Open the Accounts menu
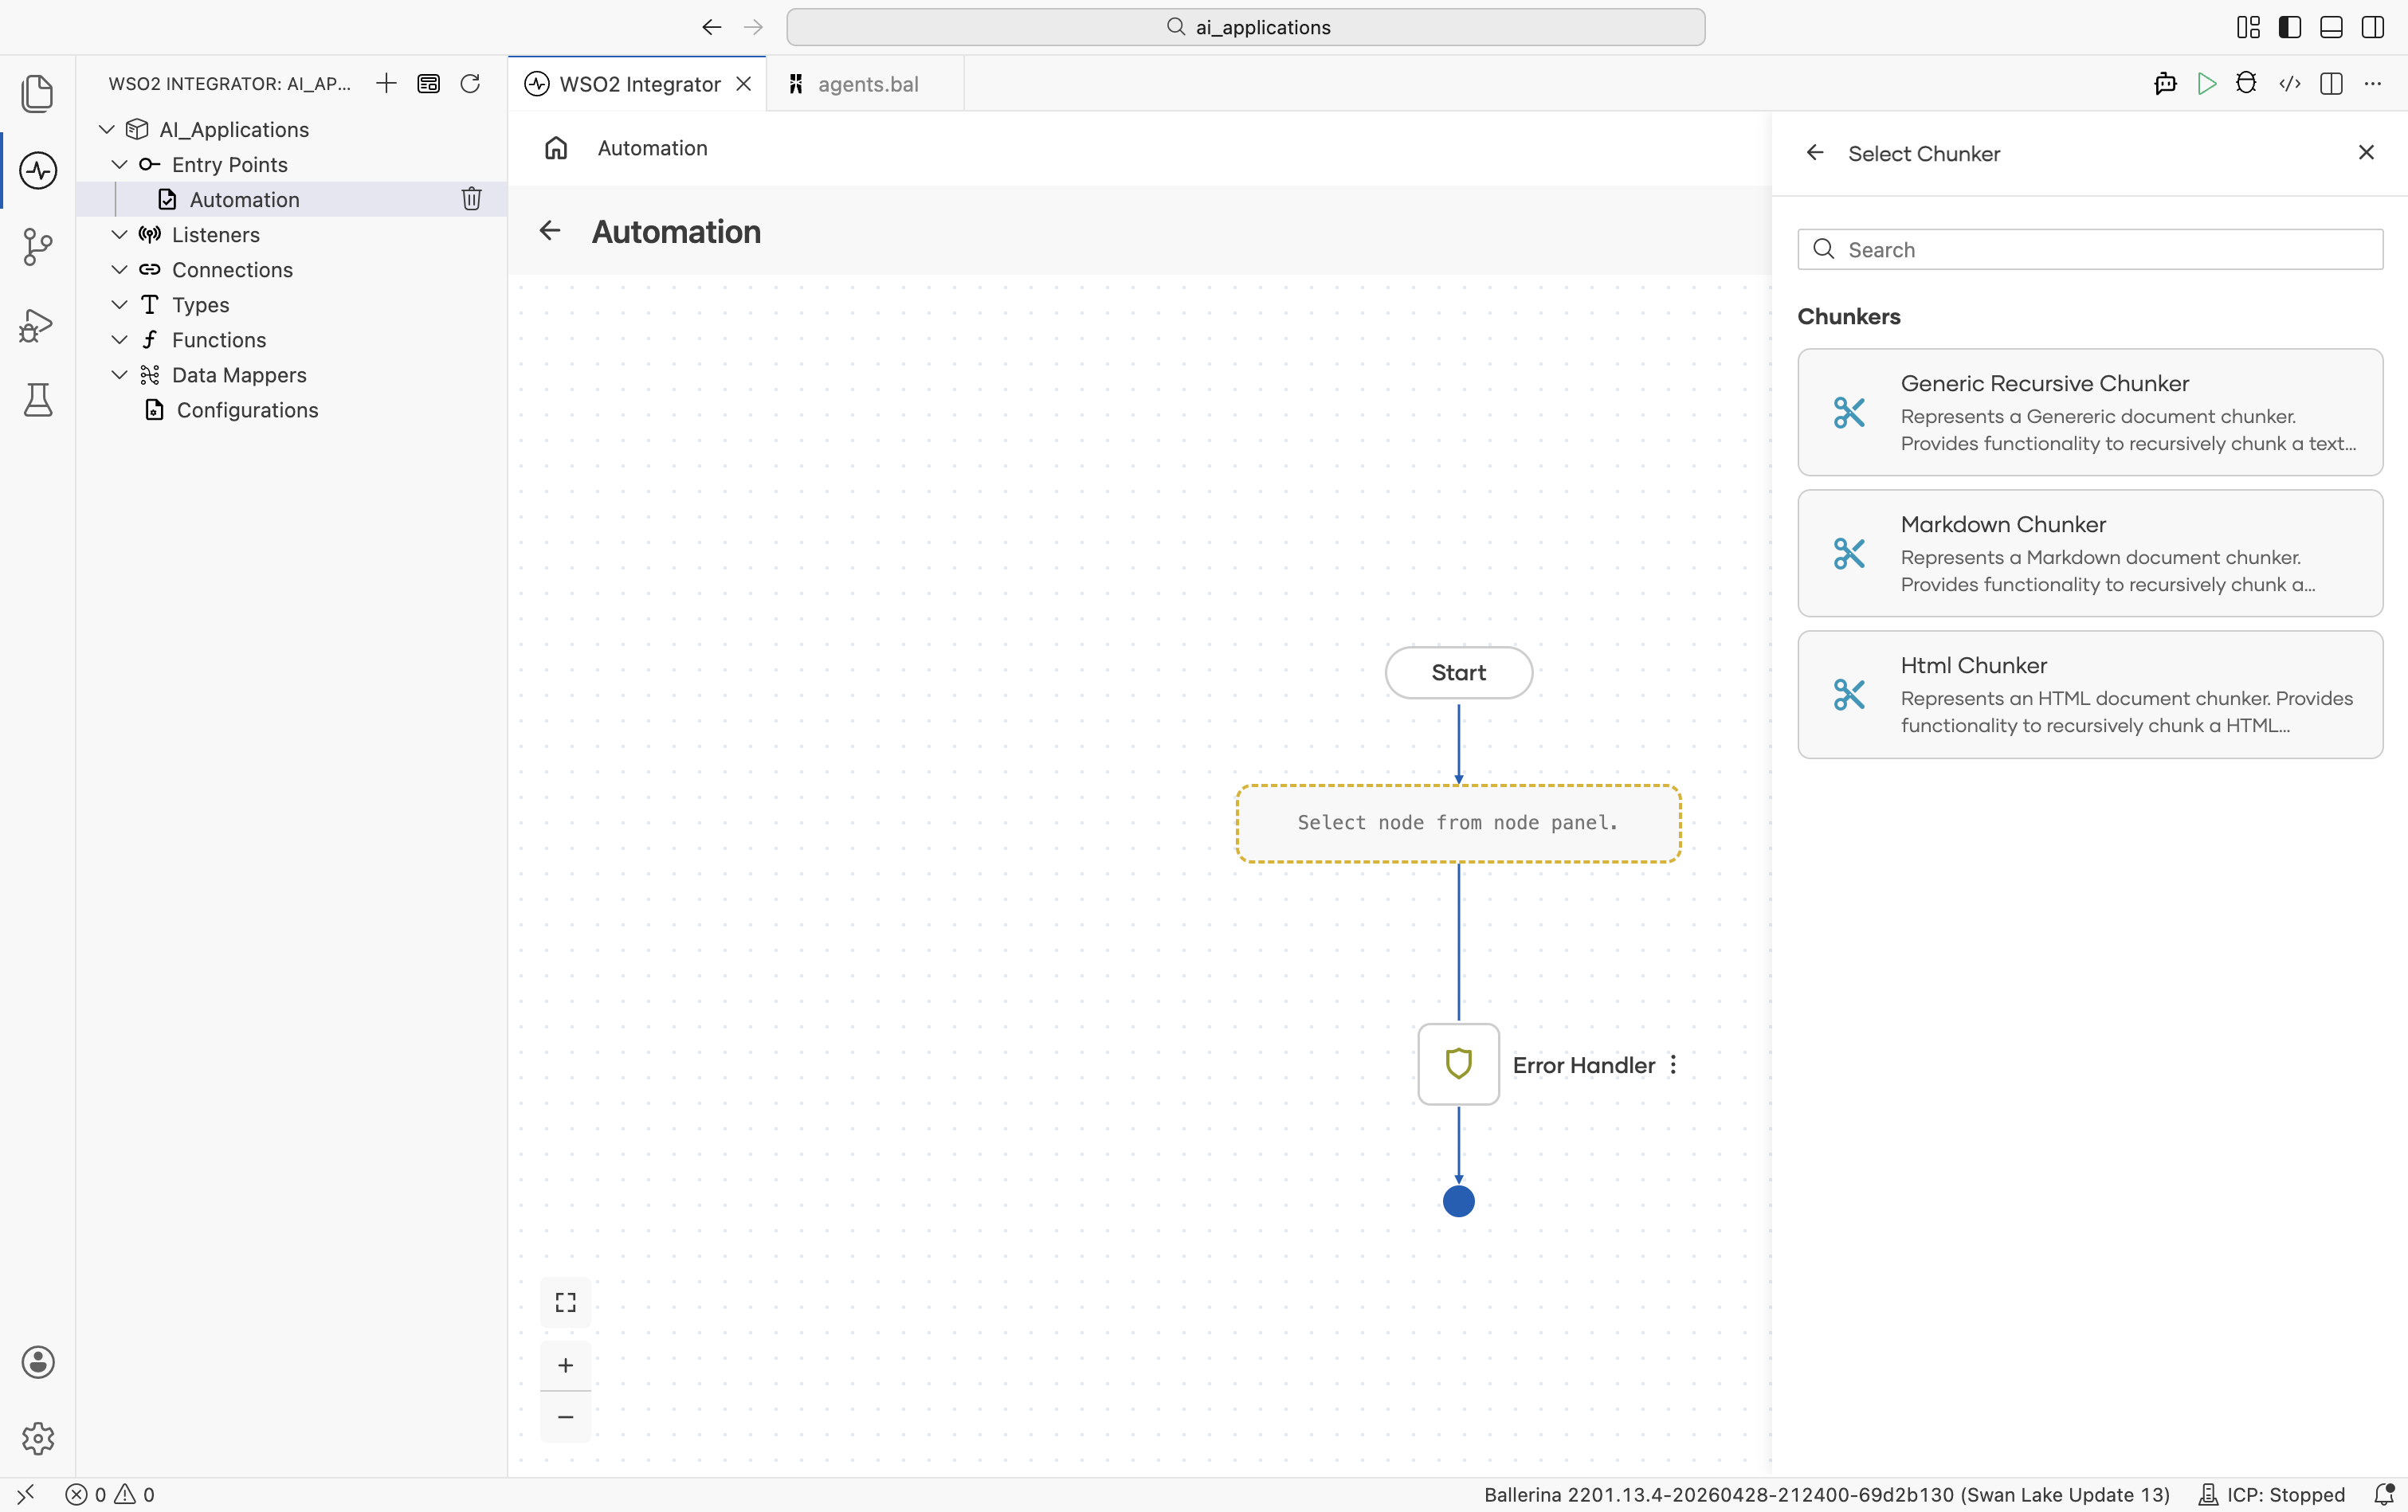Image resolution: width=2408 pixels, height=1512 pixels. click(38, 1362)
